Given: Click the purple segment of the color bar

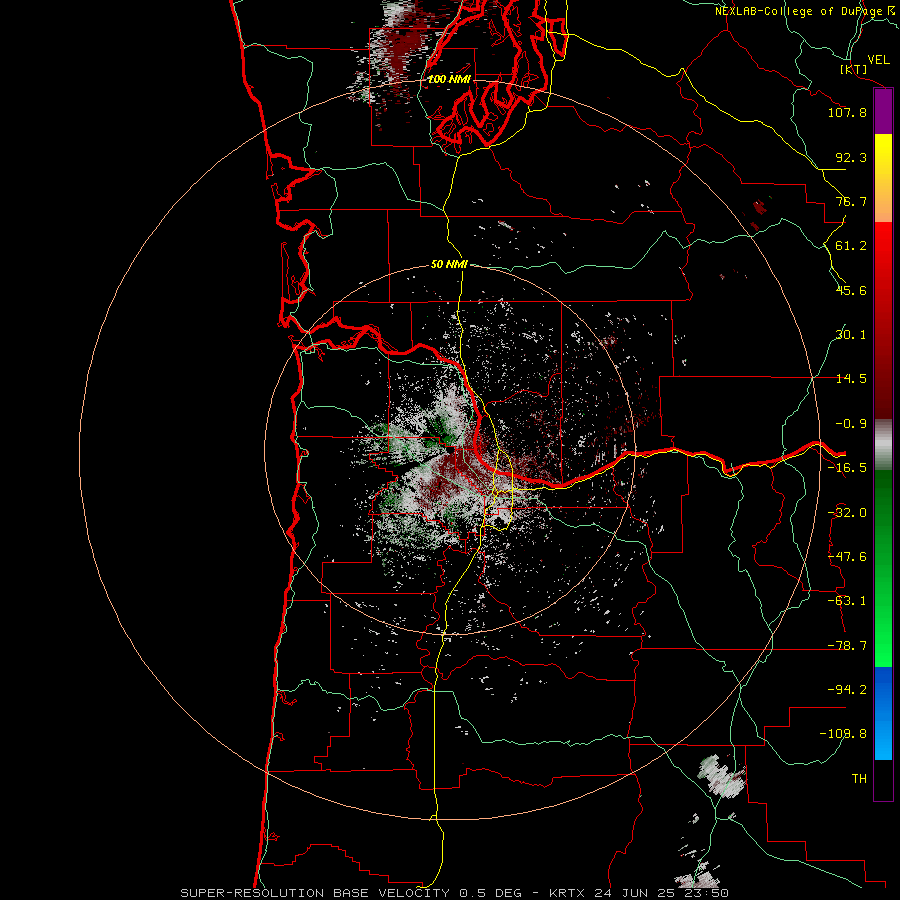Looking at the screenshot, I should click(x=883, y=112).
